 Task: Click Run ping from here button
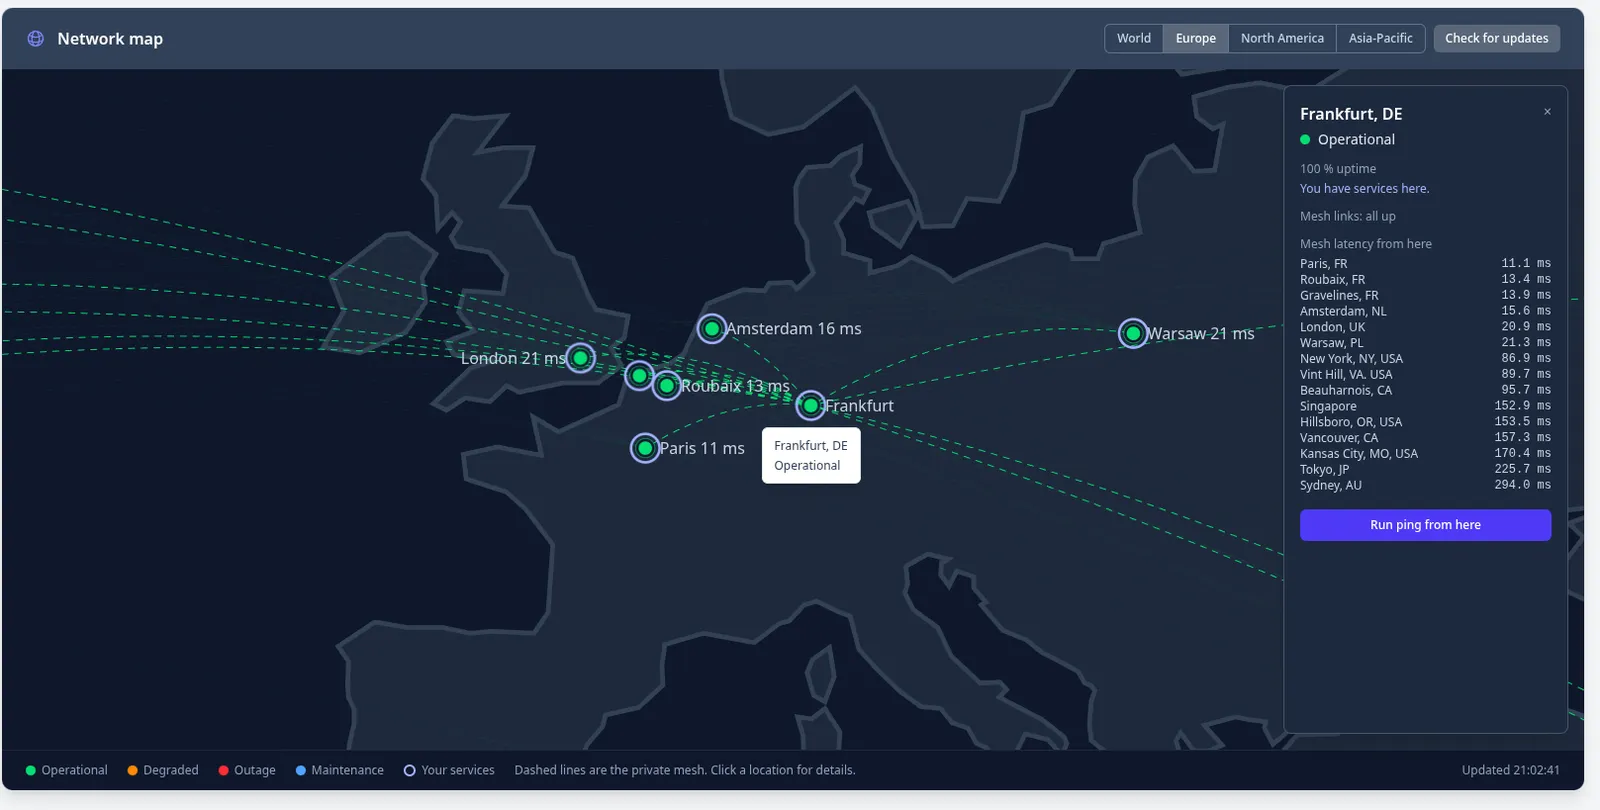1425,525
